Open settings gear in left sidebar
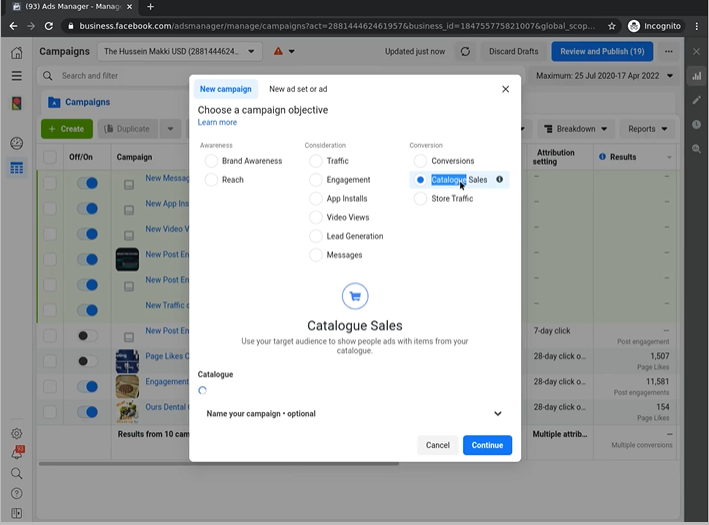 coord(17,433)
